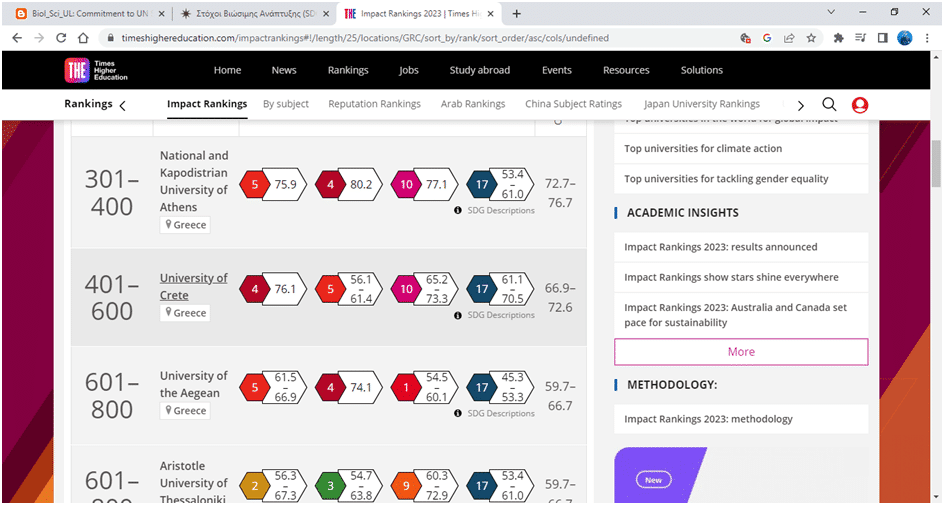Viewport: 944px width, 505px height.
Task: Reload the page with refresh icon
Action: pyautogui.click(x=61, y=38)
